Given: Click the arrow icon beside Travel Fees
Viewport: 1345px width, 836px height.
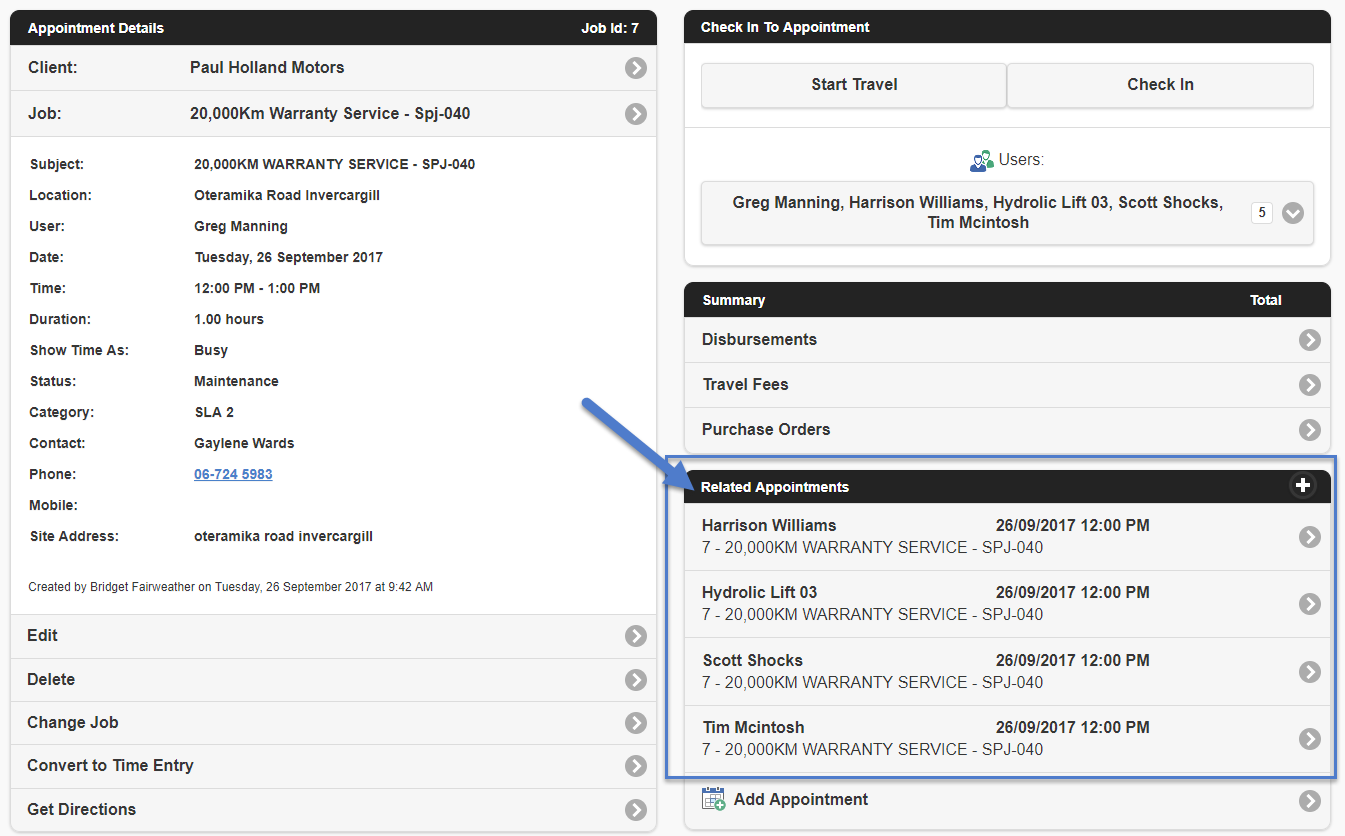Looking at the screenshot, I should tap(1309, 385).
